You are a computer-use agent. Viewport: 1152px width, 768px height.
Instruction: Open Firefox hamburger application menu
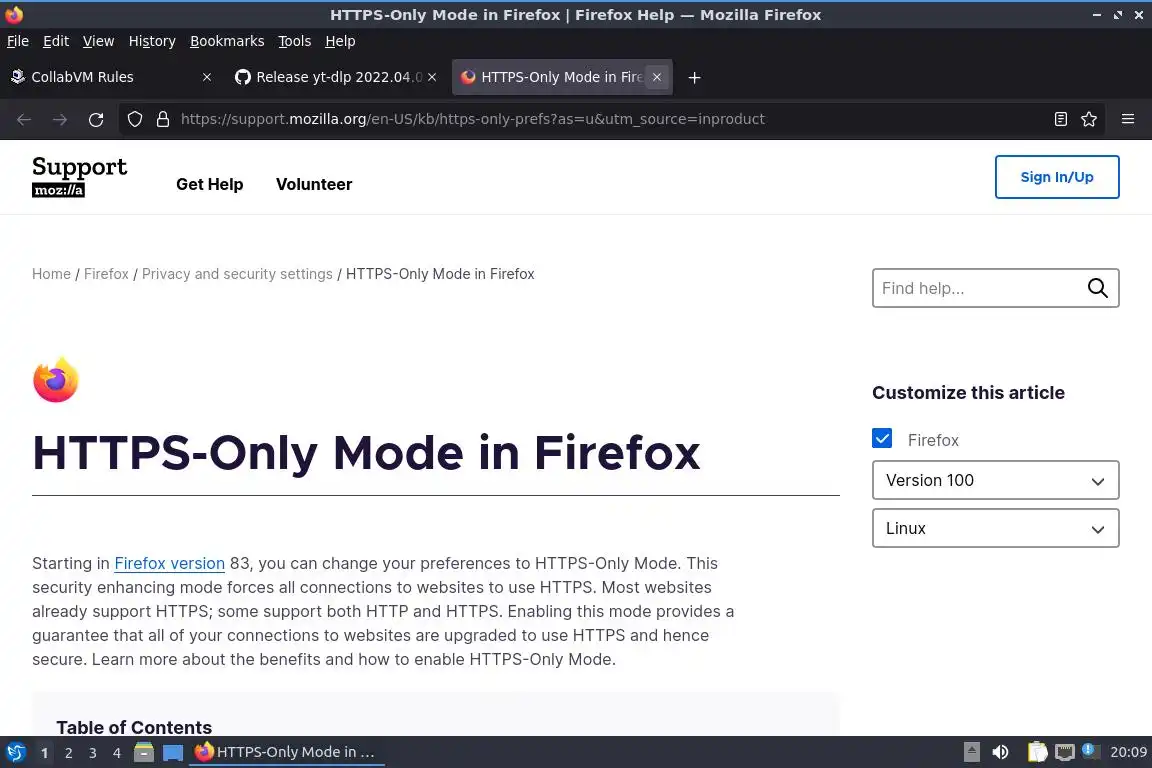[1128, 119]
